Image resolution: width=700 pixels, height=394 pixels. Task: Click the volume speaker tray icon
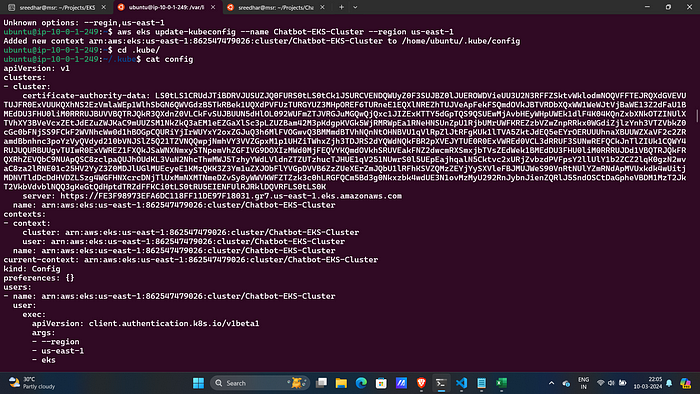[x=611, y=383]
